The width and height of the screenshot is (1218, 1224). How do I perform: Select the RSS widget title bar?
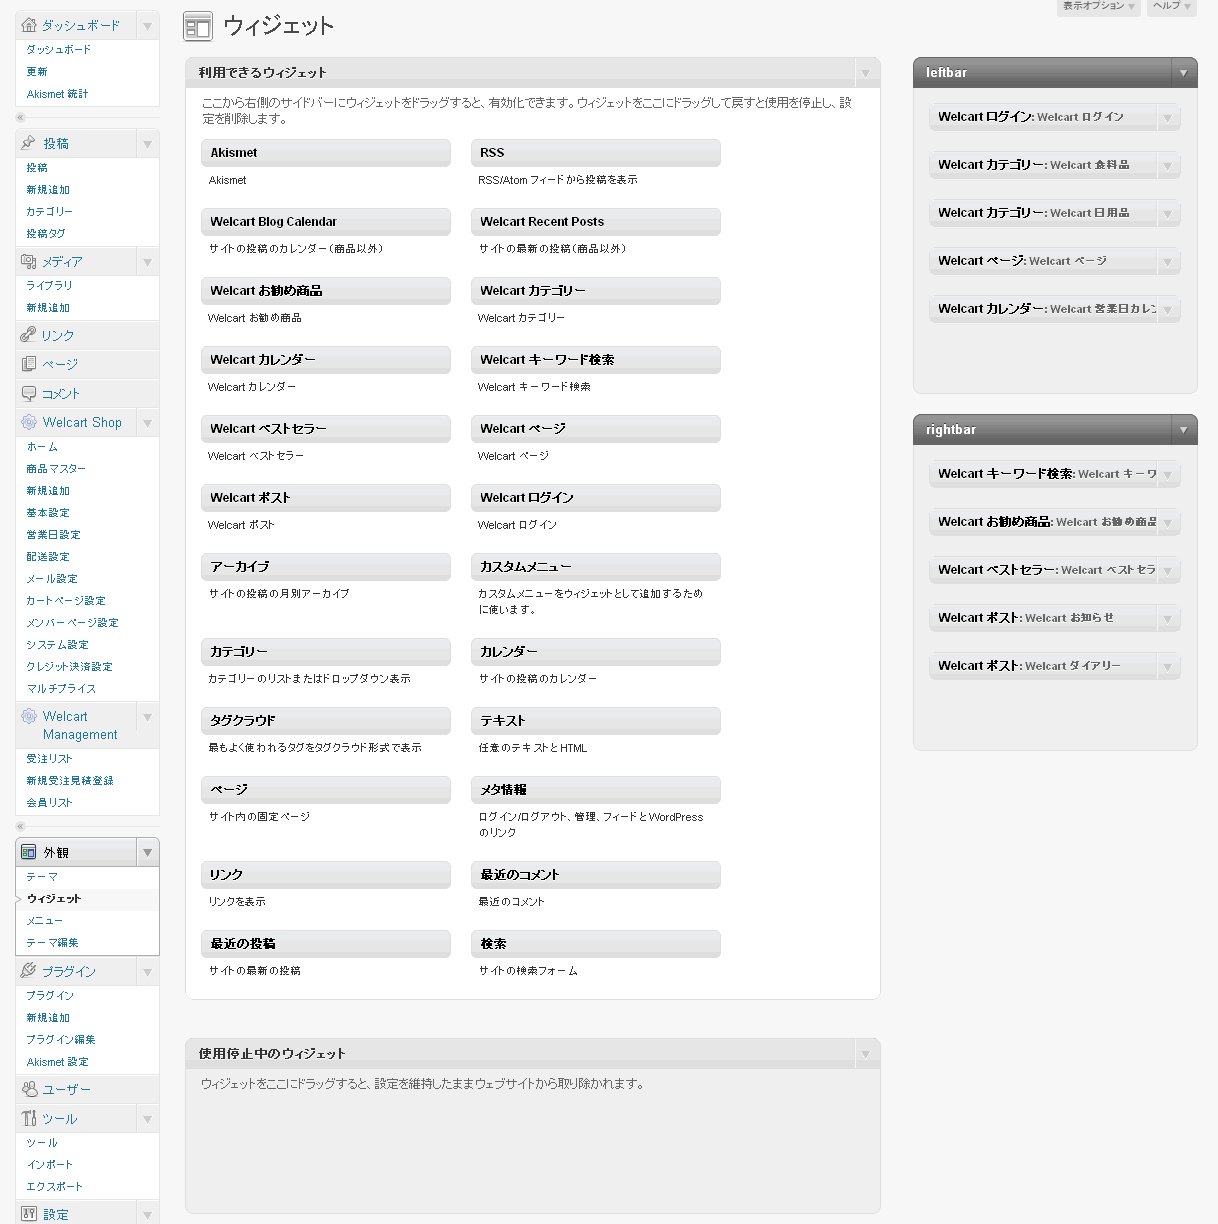pos(596,153)
